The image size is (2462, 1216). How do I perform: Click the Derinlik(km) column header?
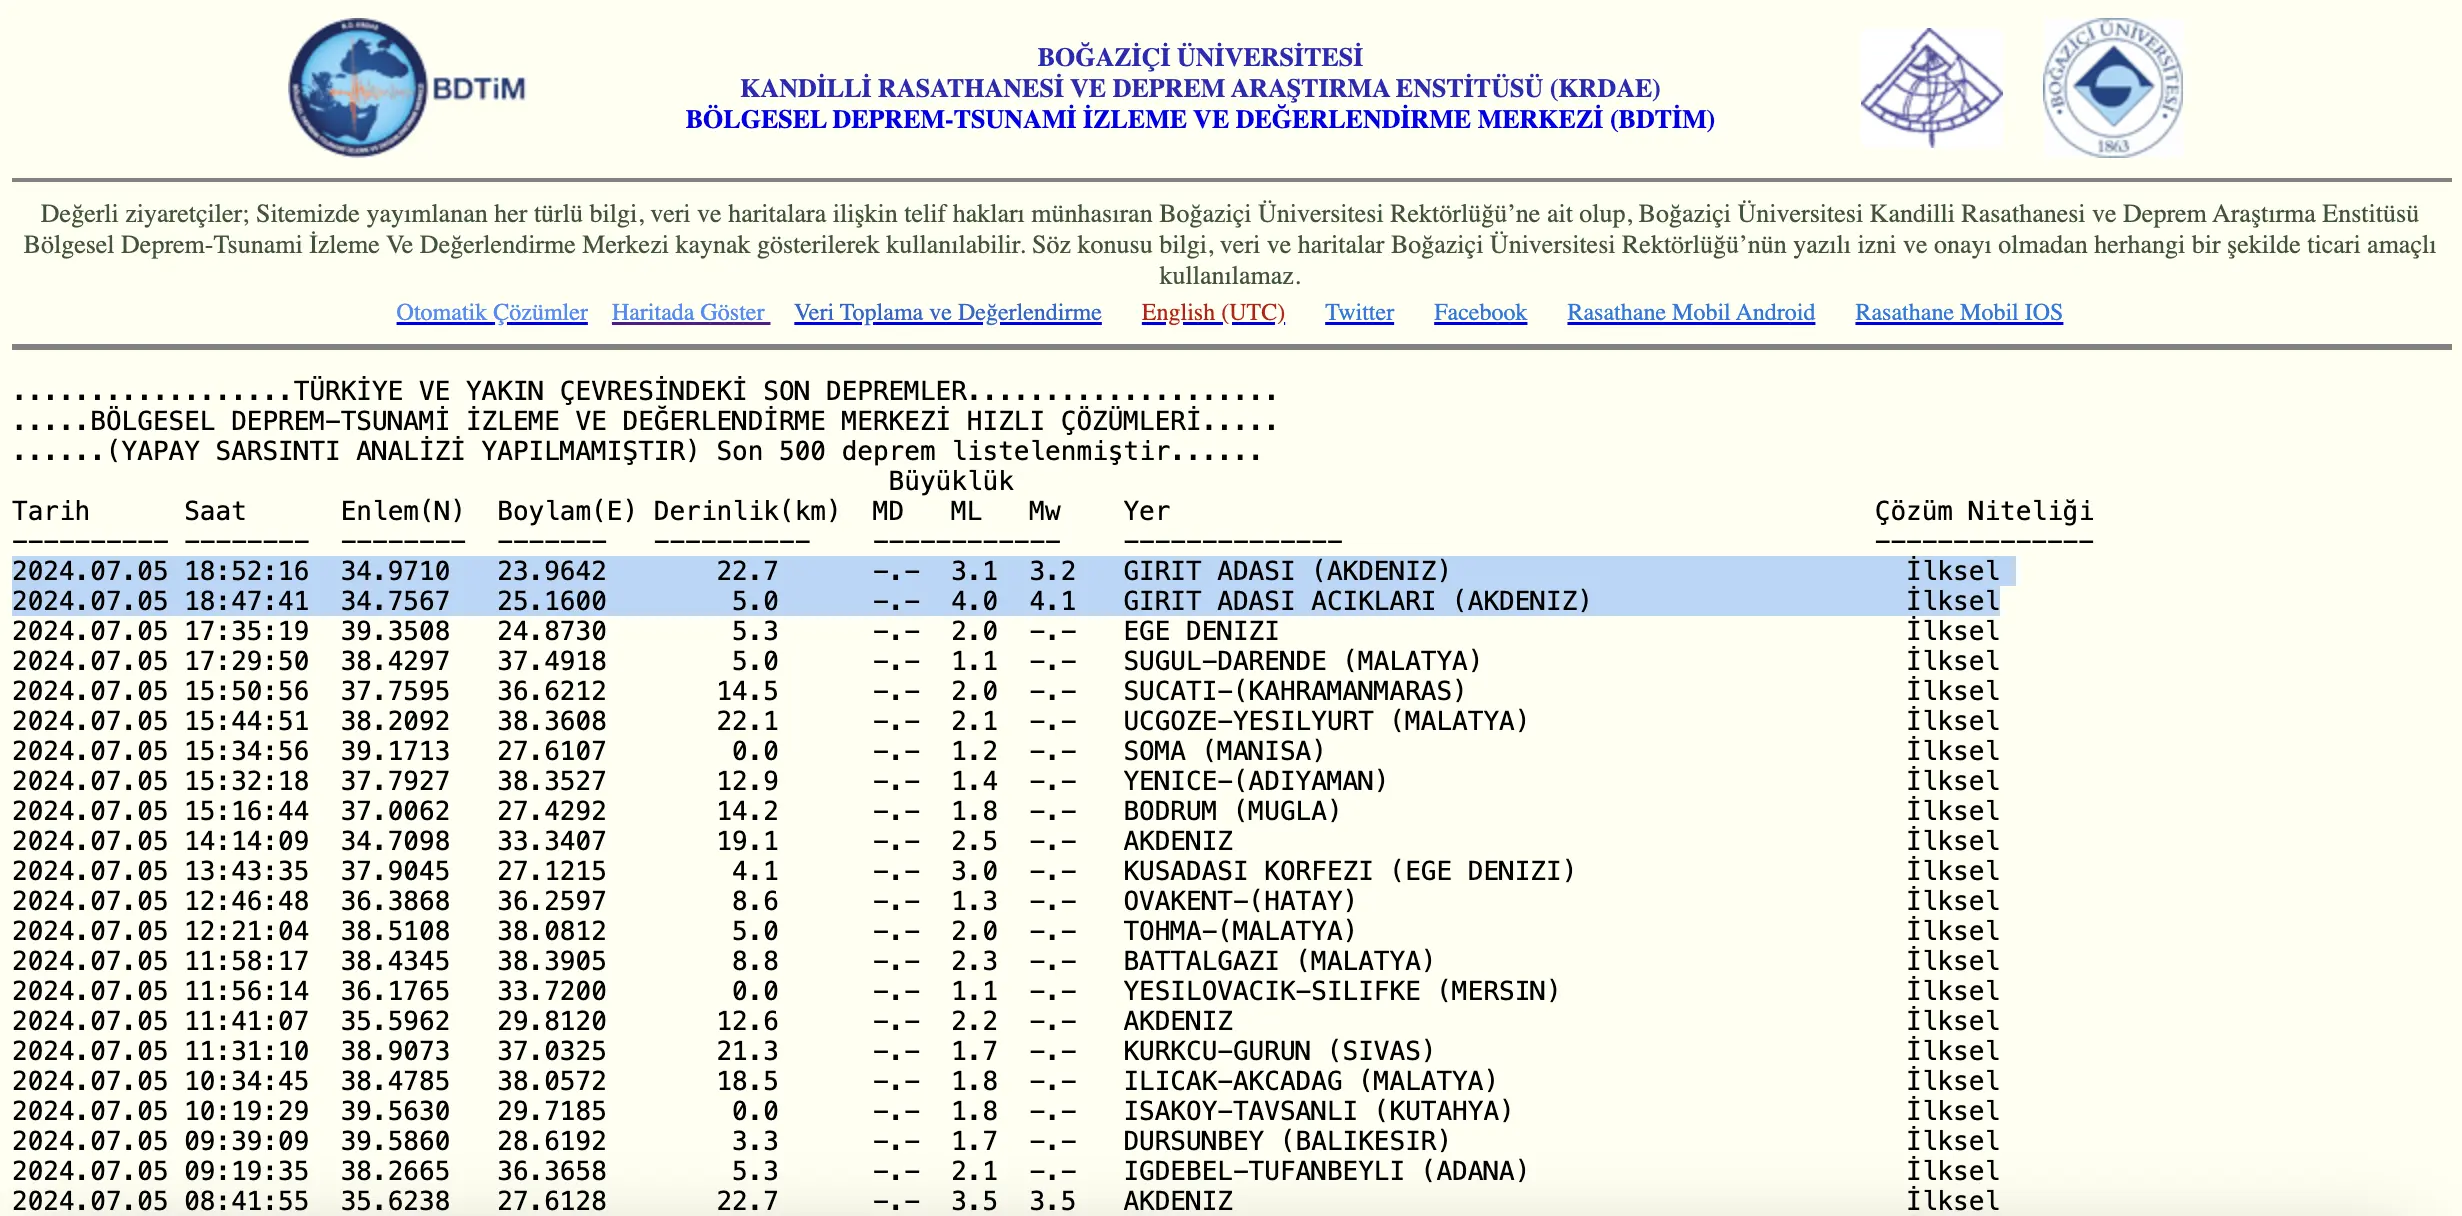tap(747, 511)
